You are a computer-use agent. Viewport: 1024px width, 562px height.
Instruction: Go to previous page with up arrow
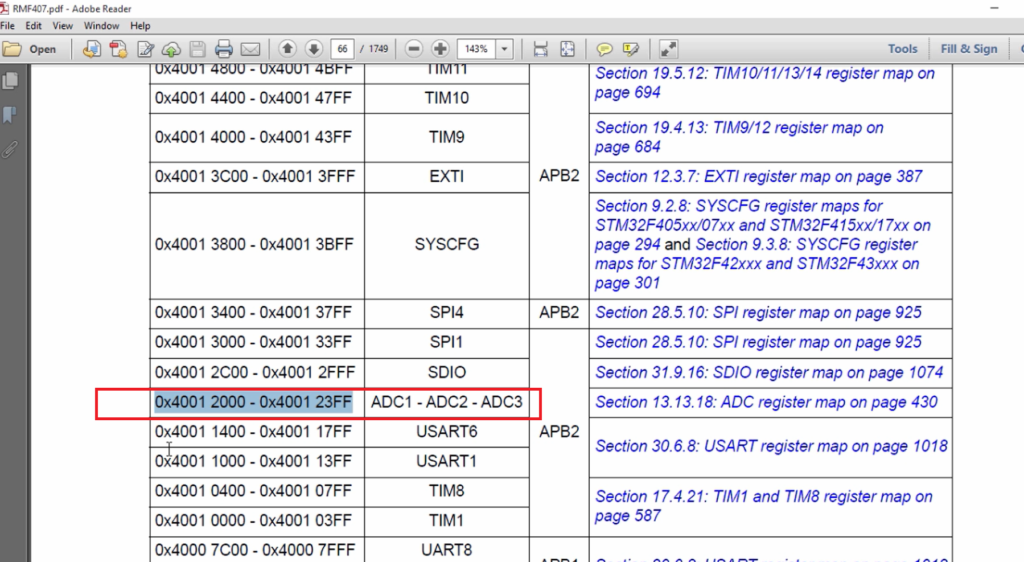click(x=287, y=49)
